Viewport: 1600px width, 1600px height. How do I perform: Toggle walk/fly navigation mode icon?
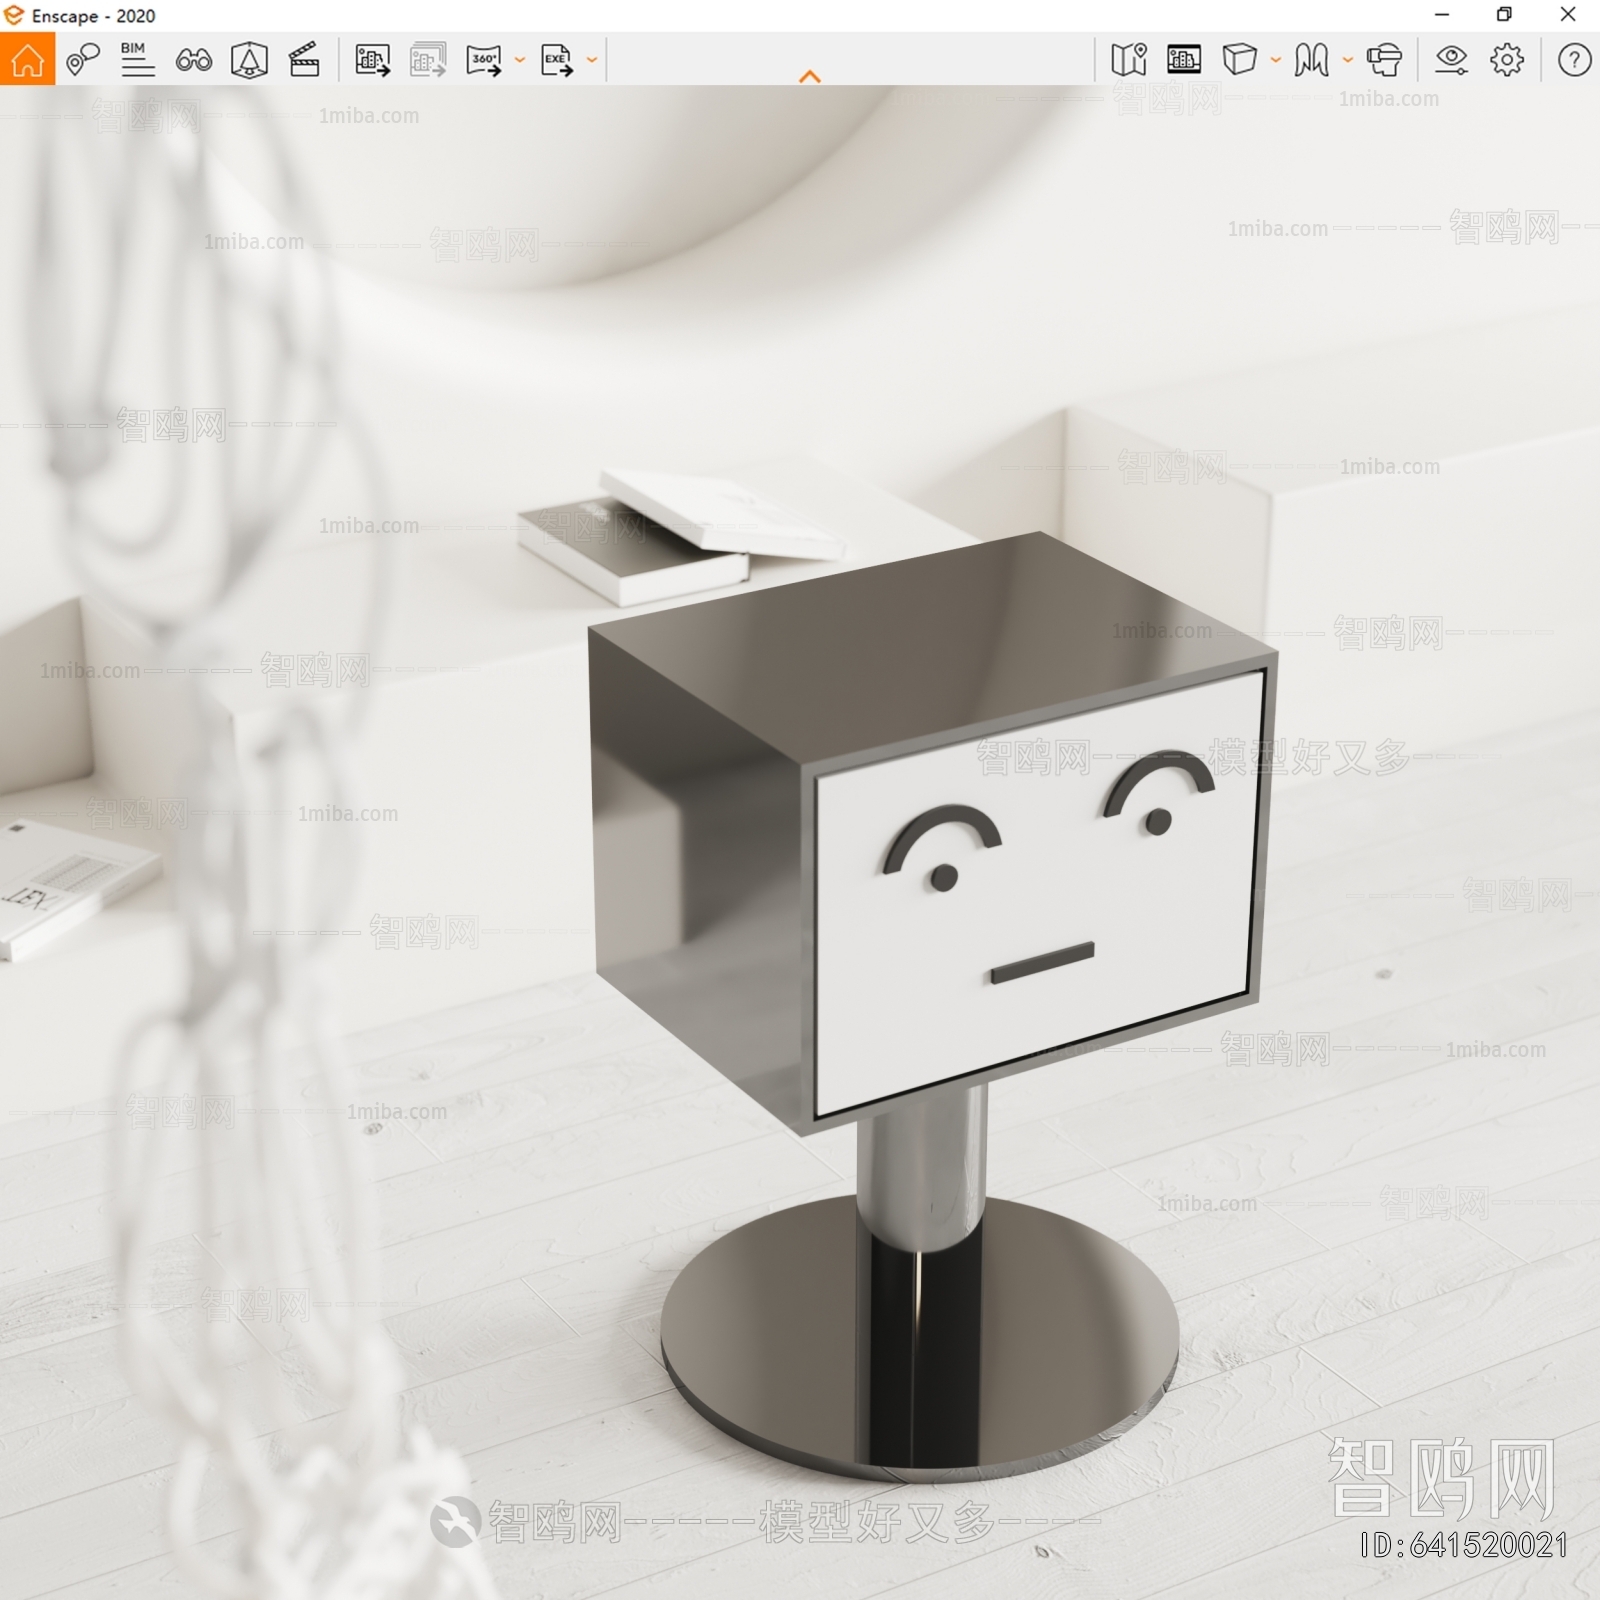(1311, 60)
